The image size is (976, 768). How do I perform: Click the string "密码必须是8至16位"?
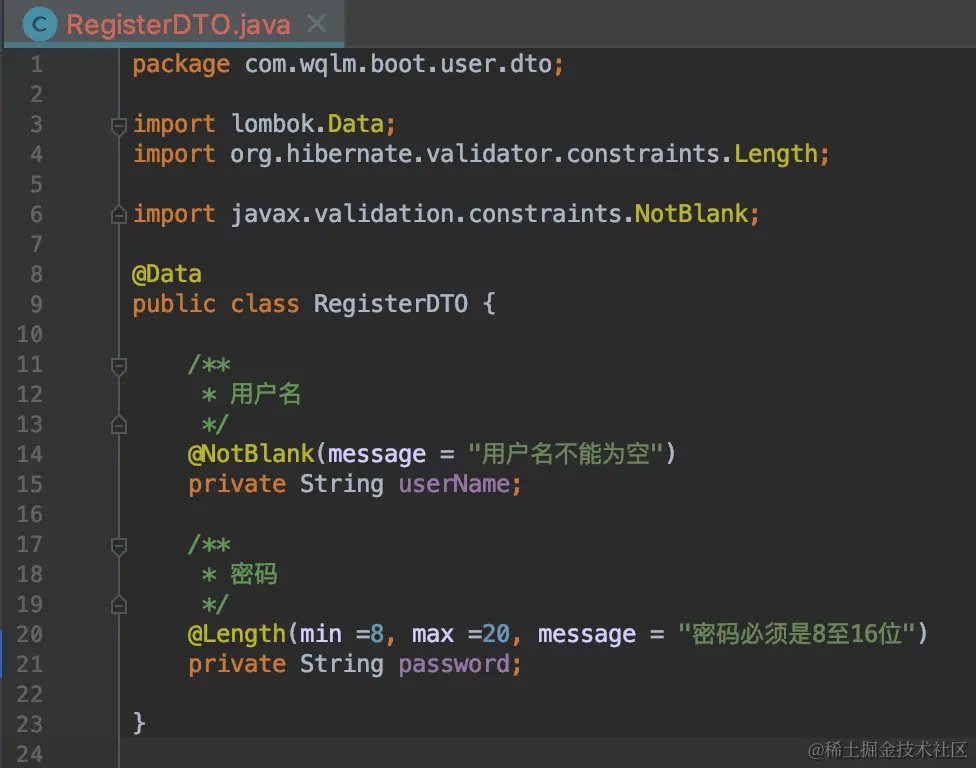point(796,634)
